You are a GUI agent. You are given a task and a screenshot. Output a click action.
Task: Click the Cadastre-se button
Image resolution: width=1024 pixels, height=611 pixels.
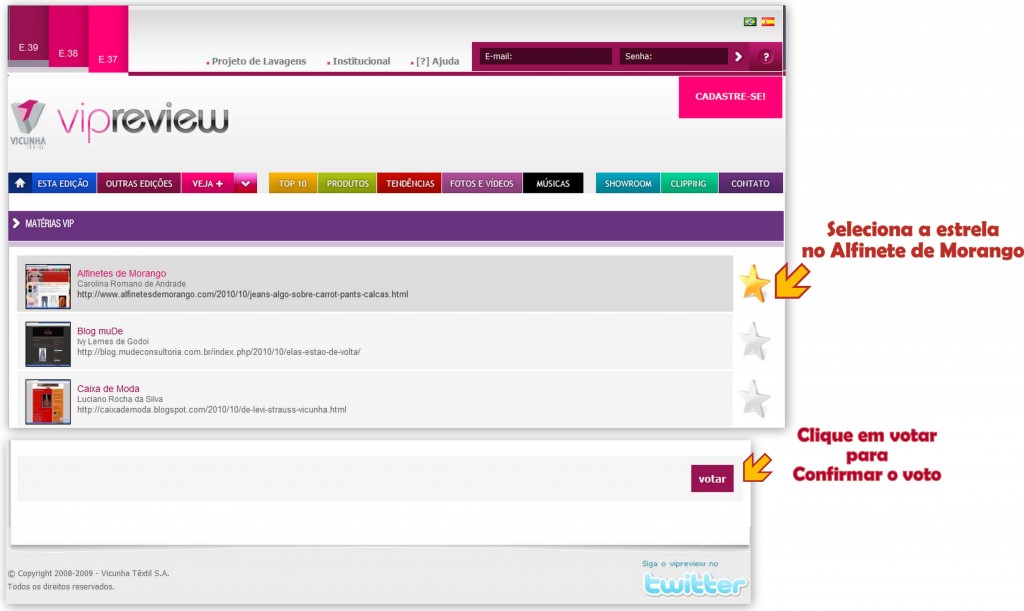(x=730, y=97)
